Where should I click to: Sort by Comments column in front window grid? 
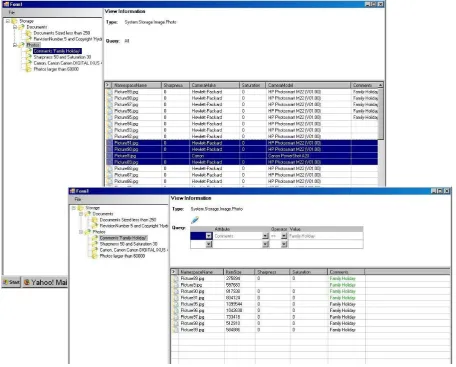[x=346, y=272]
